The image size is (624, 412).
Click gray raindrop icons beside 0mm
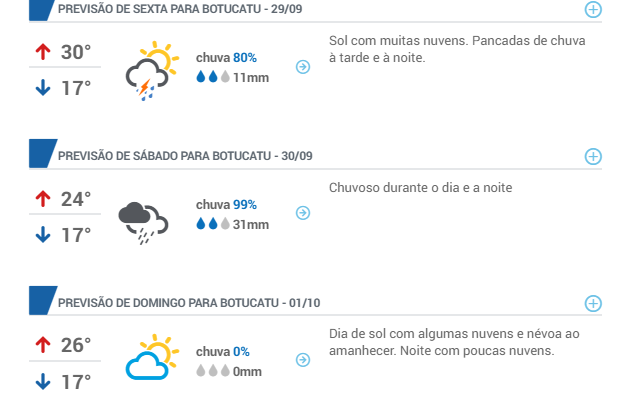point(213,371)
